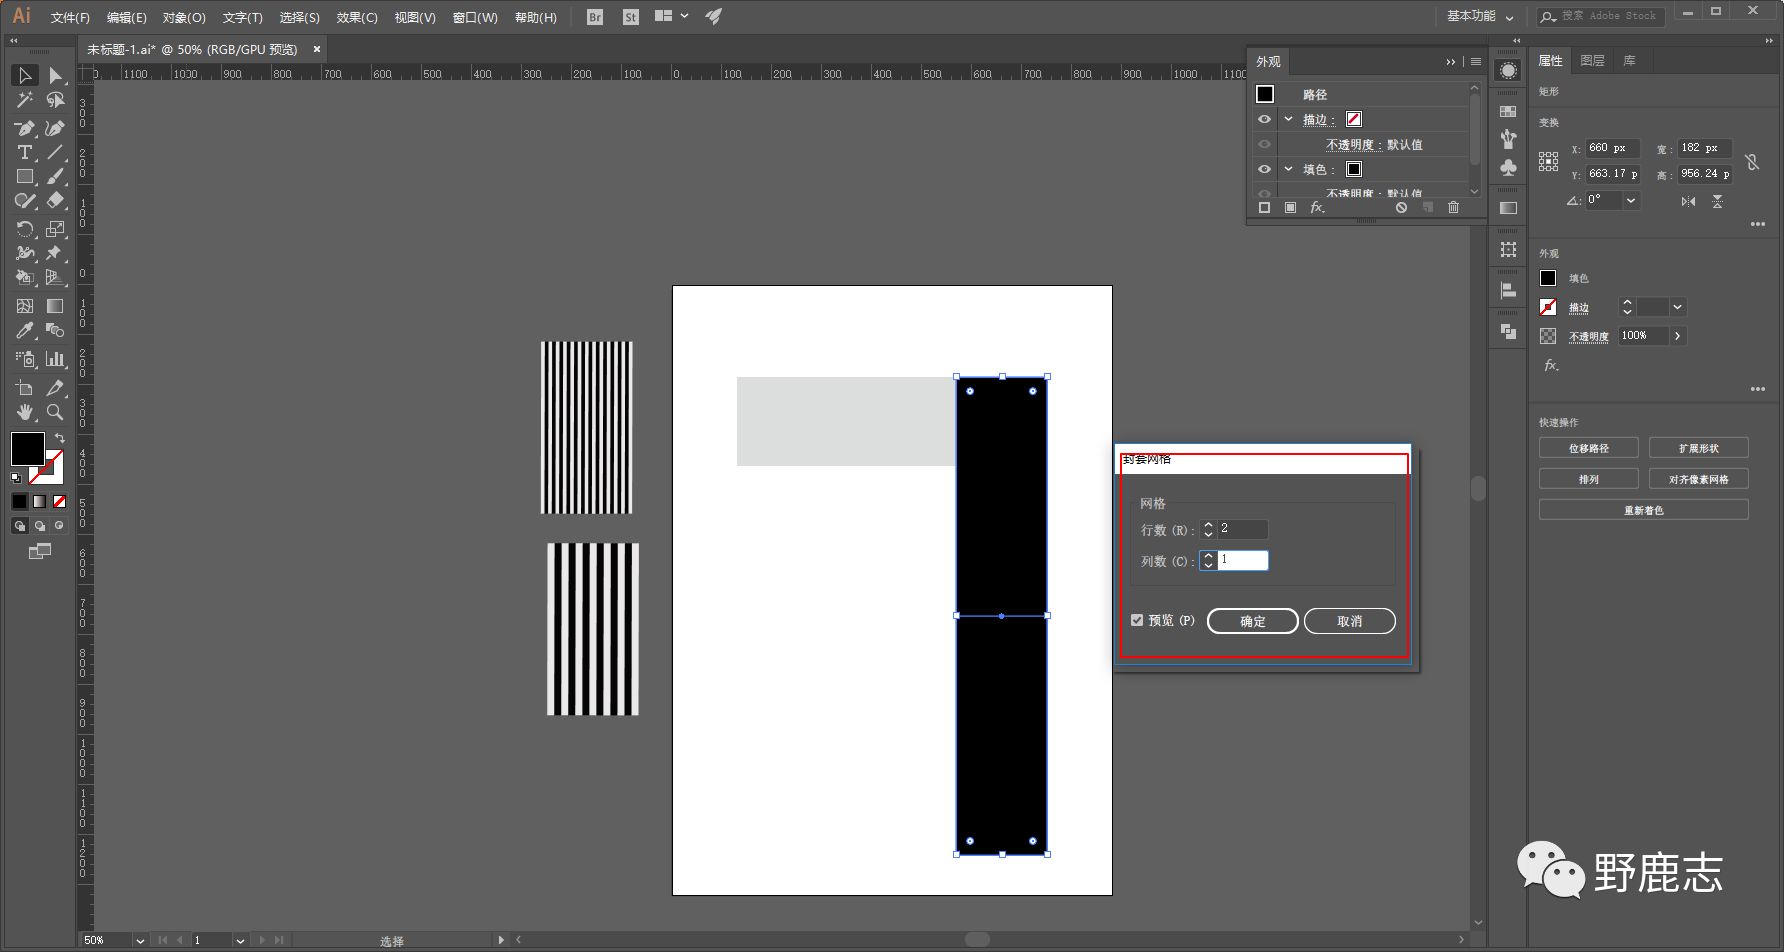Switch to the 图层 tab
The width and height of the screenshot is (1784, 952).
[x=1592, y=61]
